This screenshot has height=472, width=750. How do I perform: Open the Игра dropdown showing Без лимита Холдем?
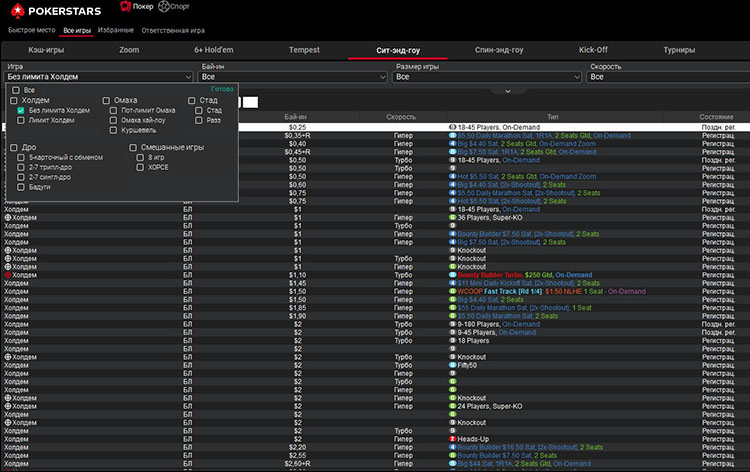tap(99, 77)
